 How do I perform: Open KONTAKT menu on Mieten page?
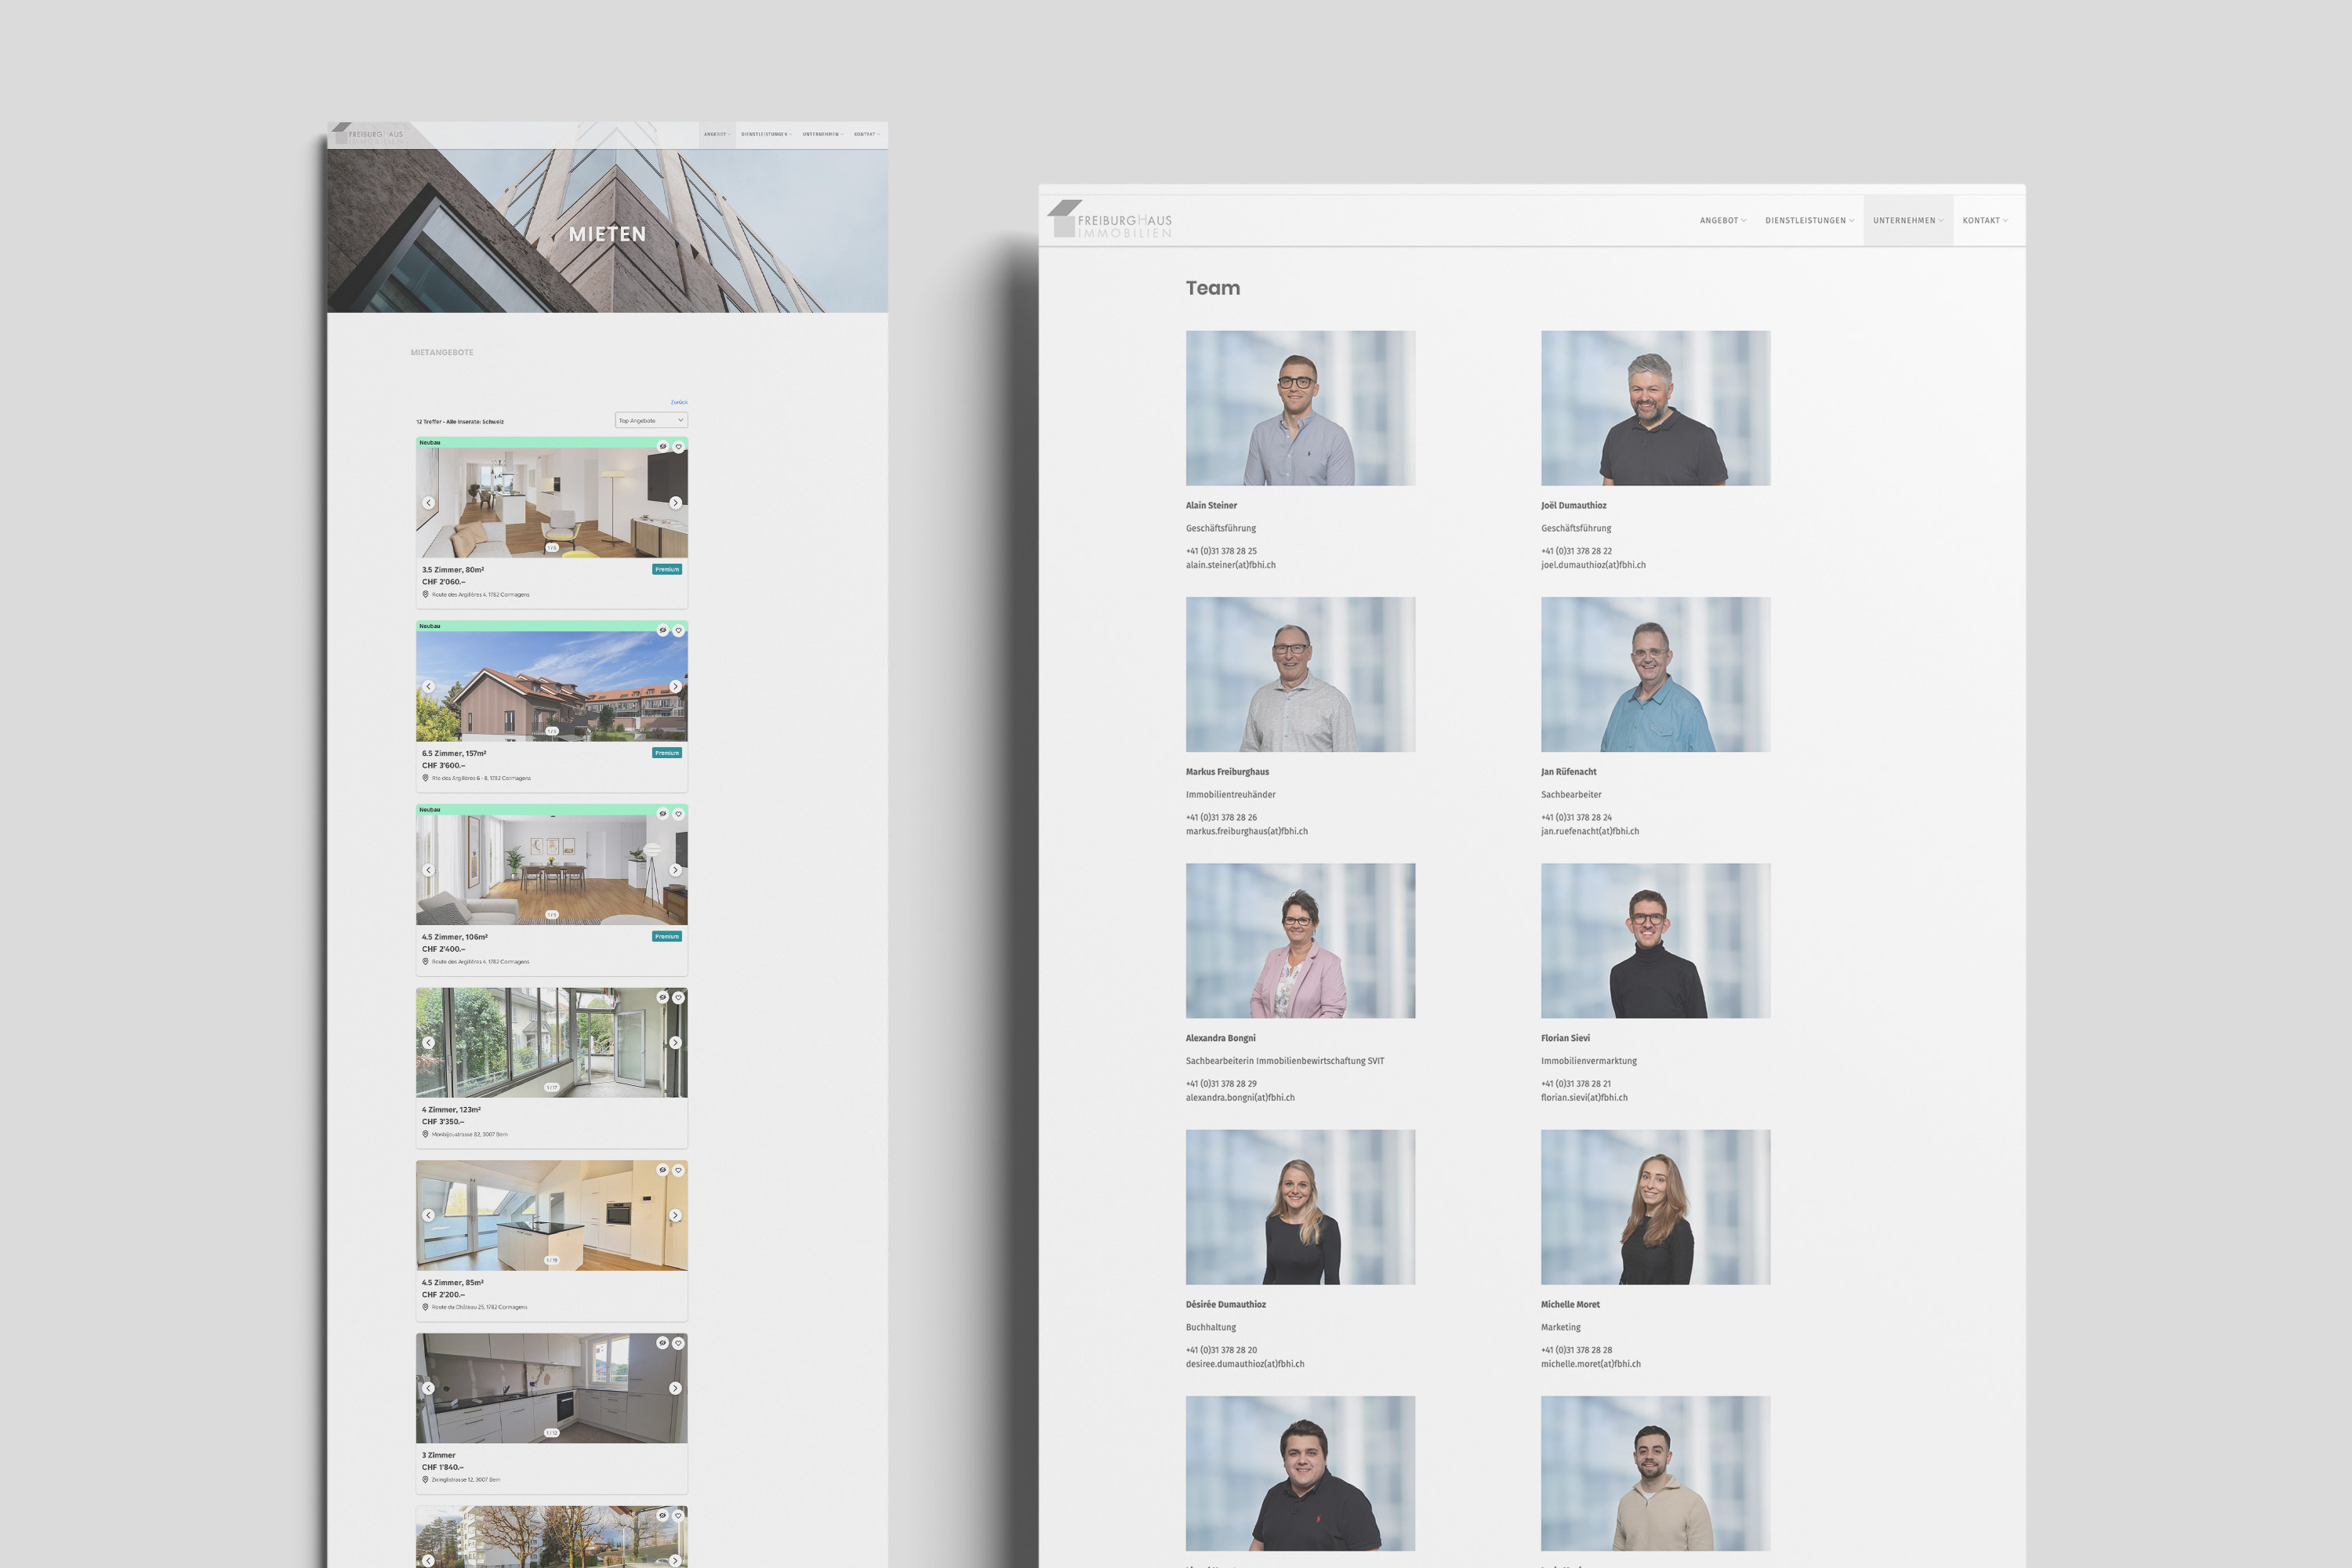pos(867,134)
